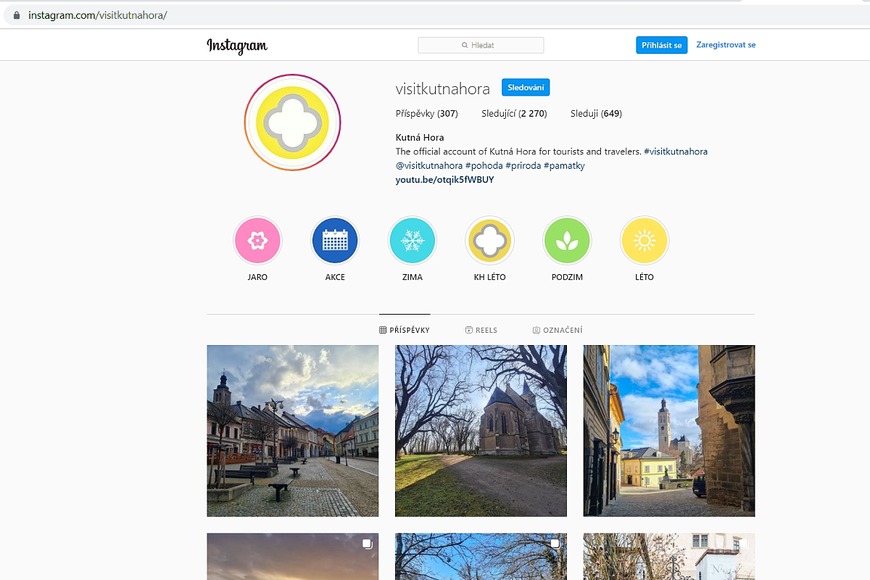Image resolution: width=870 pixels, height=580 pixels.
Task: Open the LÉTO sun highlight
Action: click(x=644, y=241)
